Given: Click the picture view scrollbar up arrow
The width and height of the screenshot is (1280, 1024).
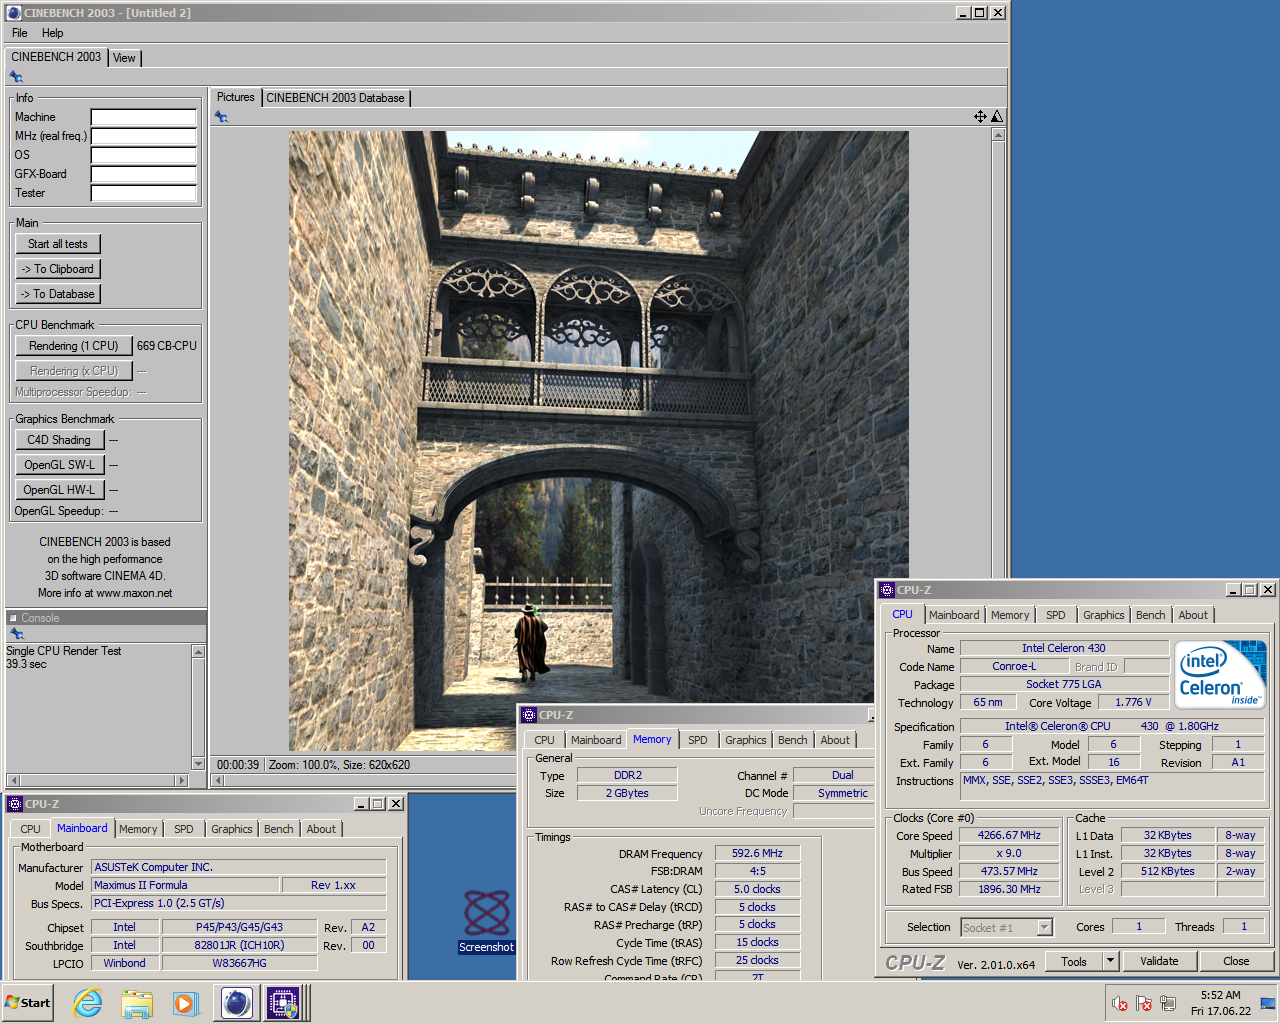Looking at the screenshot, I should point(998,135).
